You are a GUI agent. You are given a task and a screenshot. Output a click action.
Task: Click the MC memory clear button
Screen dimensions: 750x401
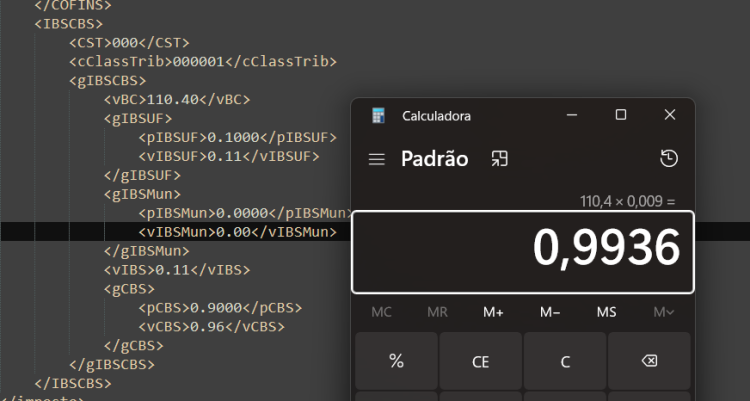click(381, 312)
